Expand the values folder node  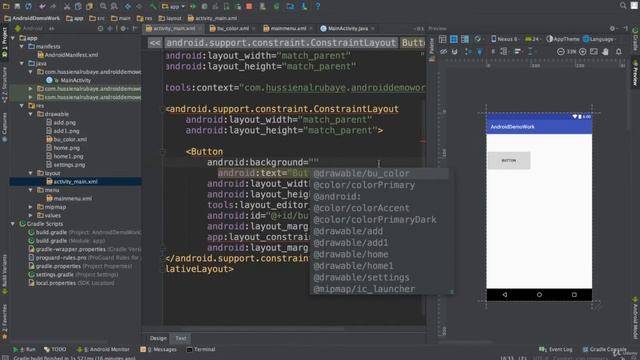pos(31,216)
